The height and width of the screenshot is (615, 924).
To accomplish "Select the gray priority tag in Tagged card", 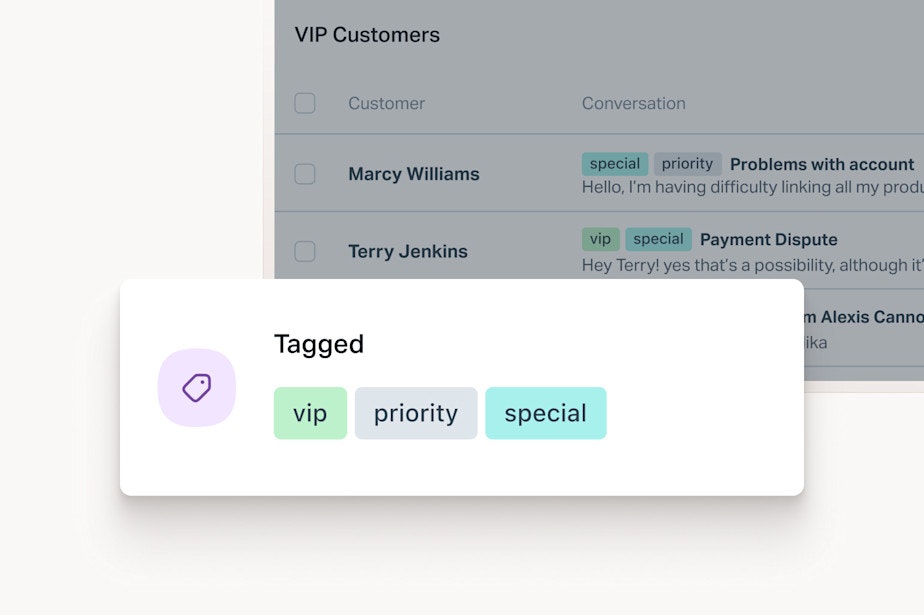I will [415, 413].
